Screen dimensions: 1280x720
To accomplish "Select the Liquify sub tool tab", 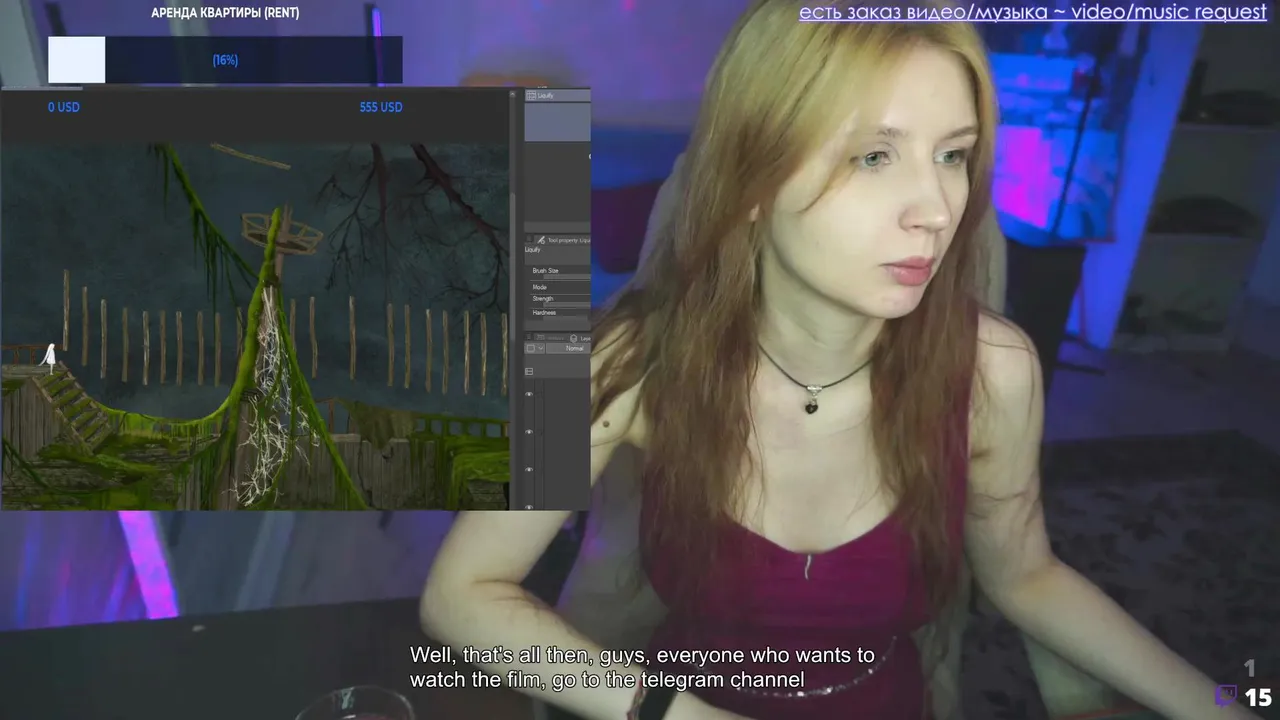I will [x=558, y=95].
